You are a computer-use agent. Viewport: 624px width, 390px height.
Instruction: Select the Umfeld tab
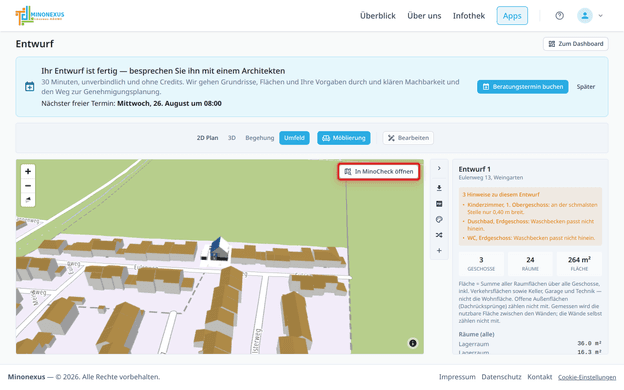tap(294, 138)
